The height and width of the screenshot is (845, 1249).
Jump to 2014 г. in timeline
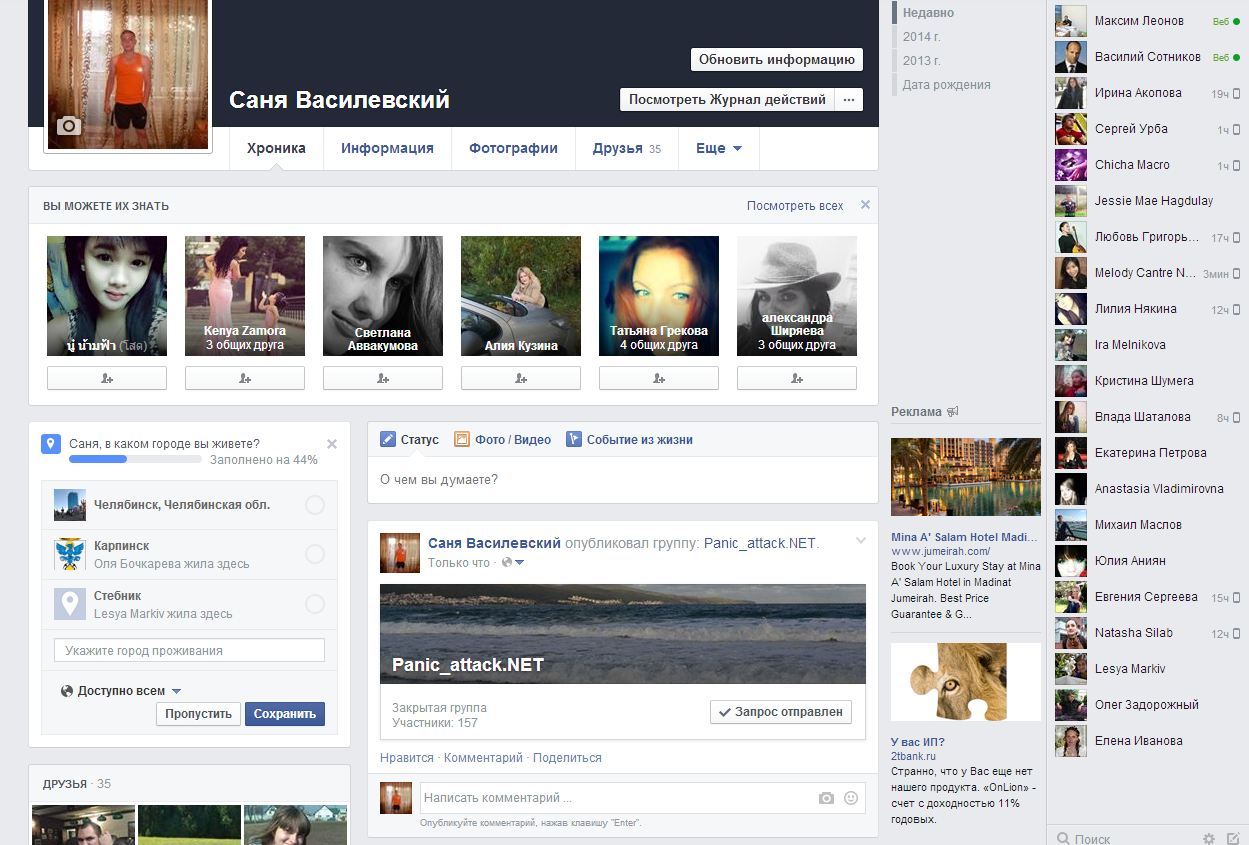pos(921,37)
